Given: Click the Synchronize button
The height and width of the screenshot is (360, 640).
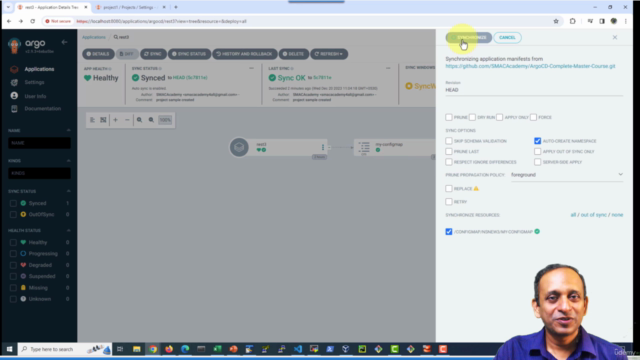Looking at the screenshot, I should (469, 38).
